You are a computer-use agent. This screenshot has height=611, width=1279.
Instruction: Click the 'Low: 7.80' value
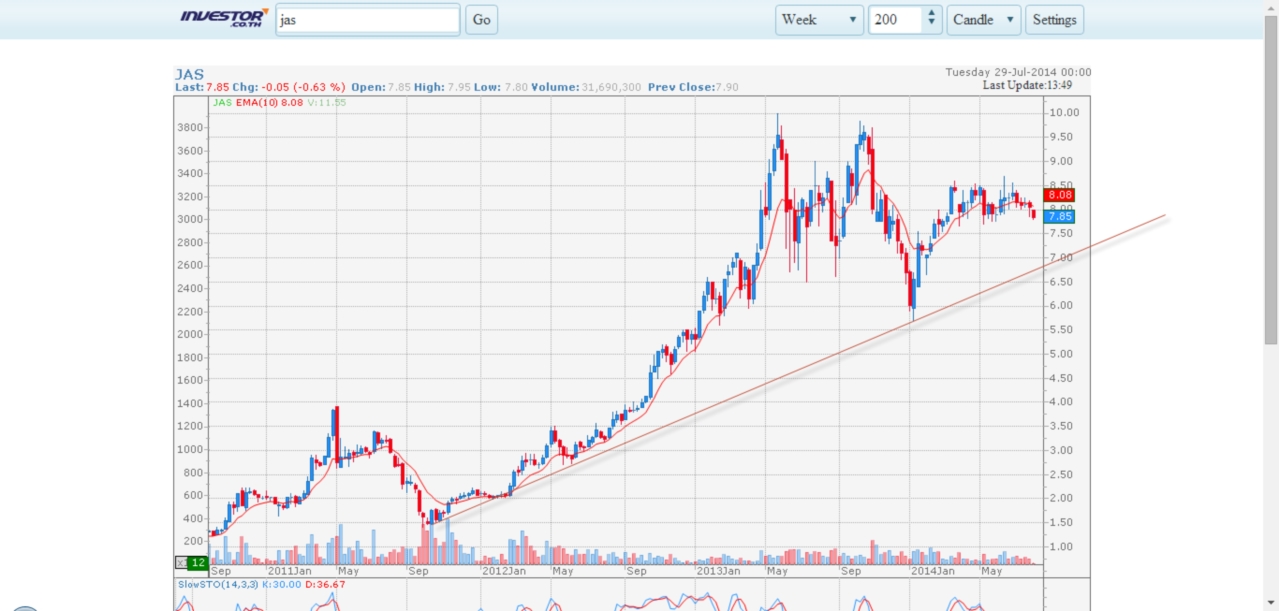click(501, 88)
